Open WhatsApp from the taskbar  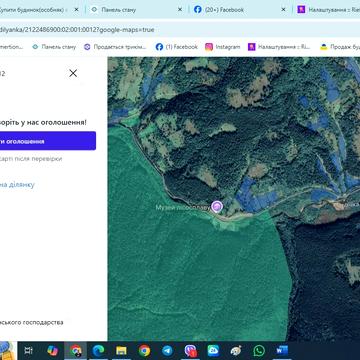click(259, 350)
